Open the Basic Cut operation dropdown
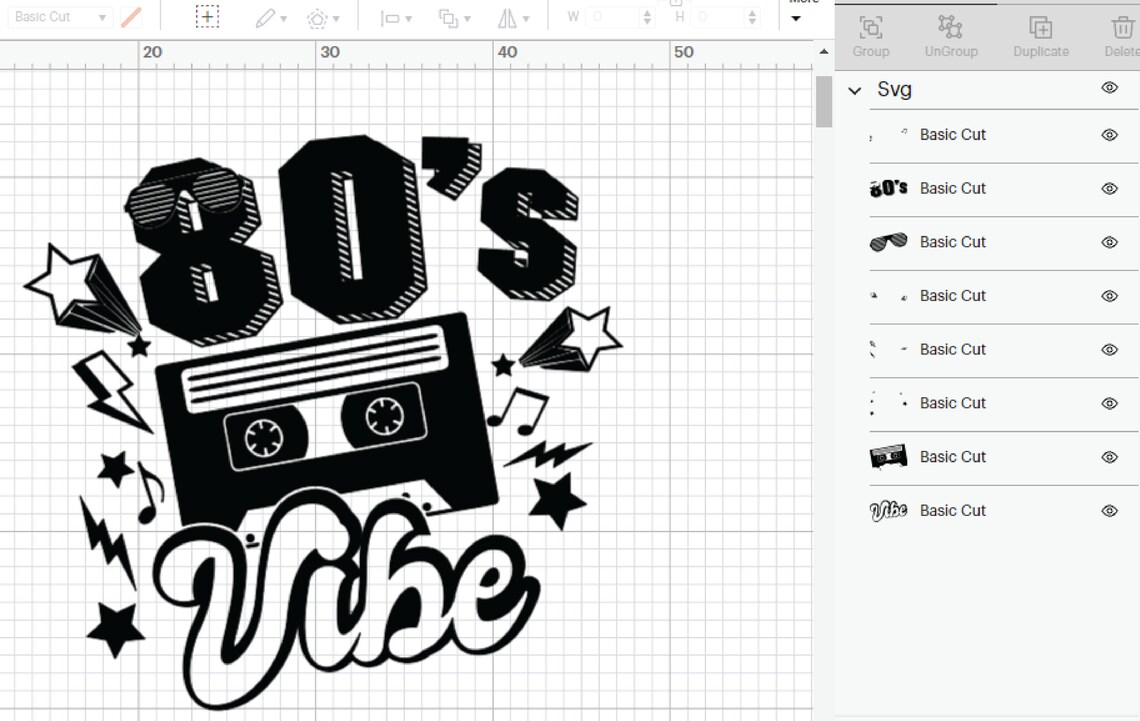Viewport: 1140px width, 721px height. (58, 16)
